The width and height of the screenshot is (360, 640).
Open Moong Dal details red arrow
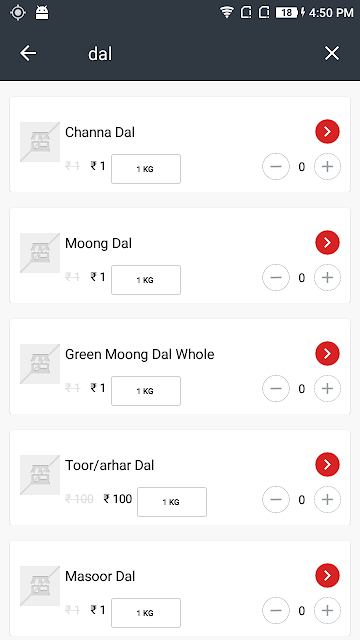(x=327, y=243)
